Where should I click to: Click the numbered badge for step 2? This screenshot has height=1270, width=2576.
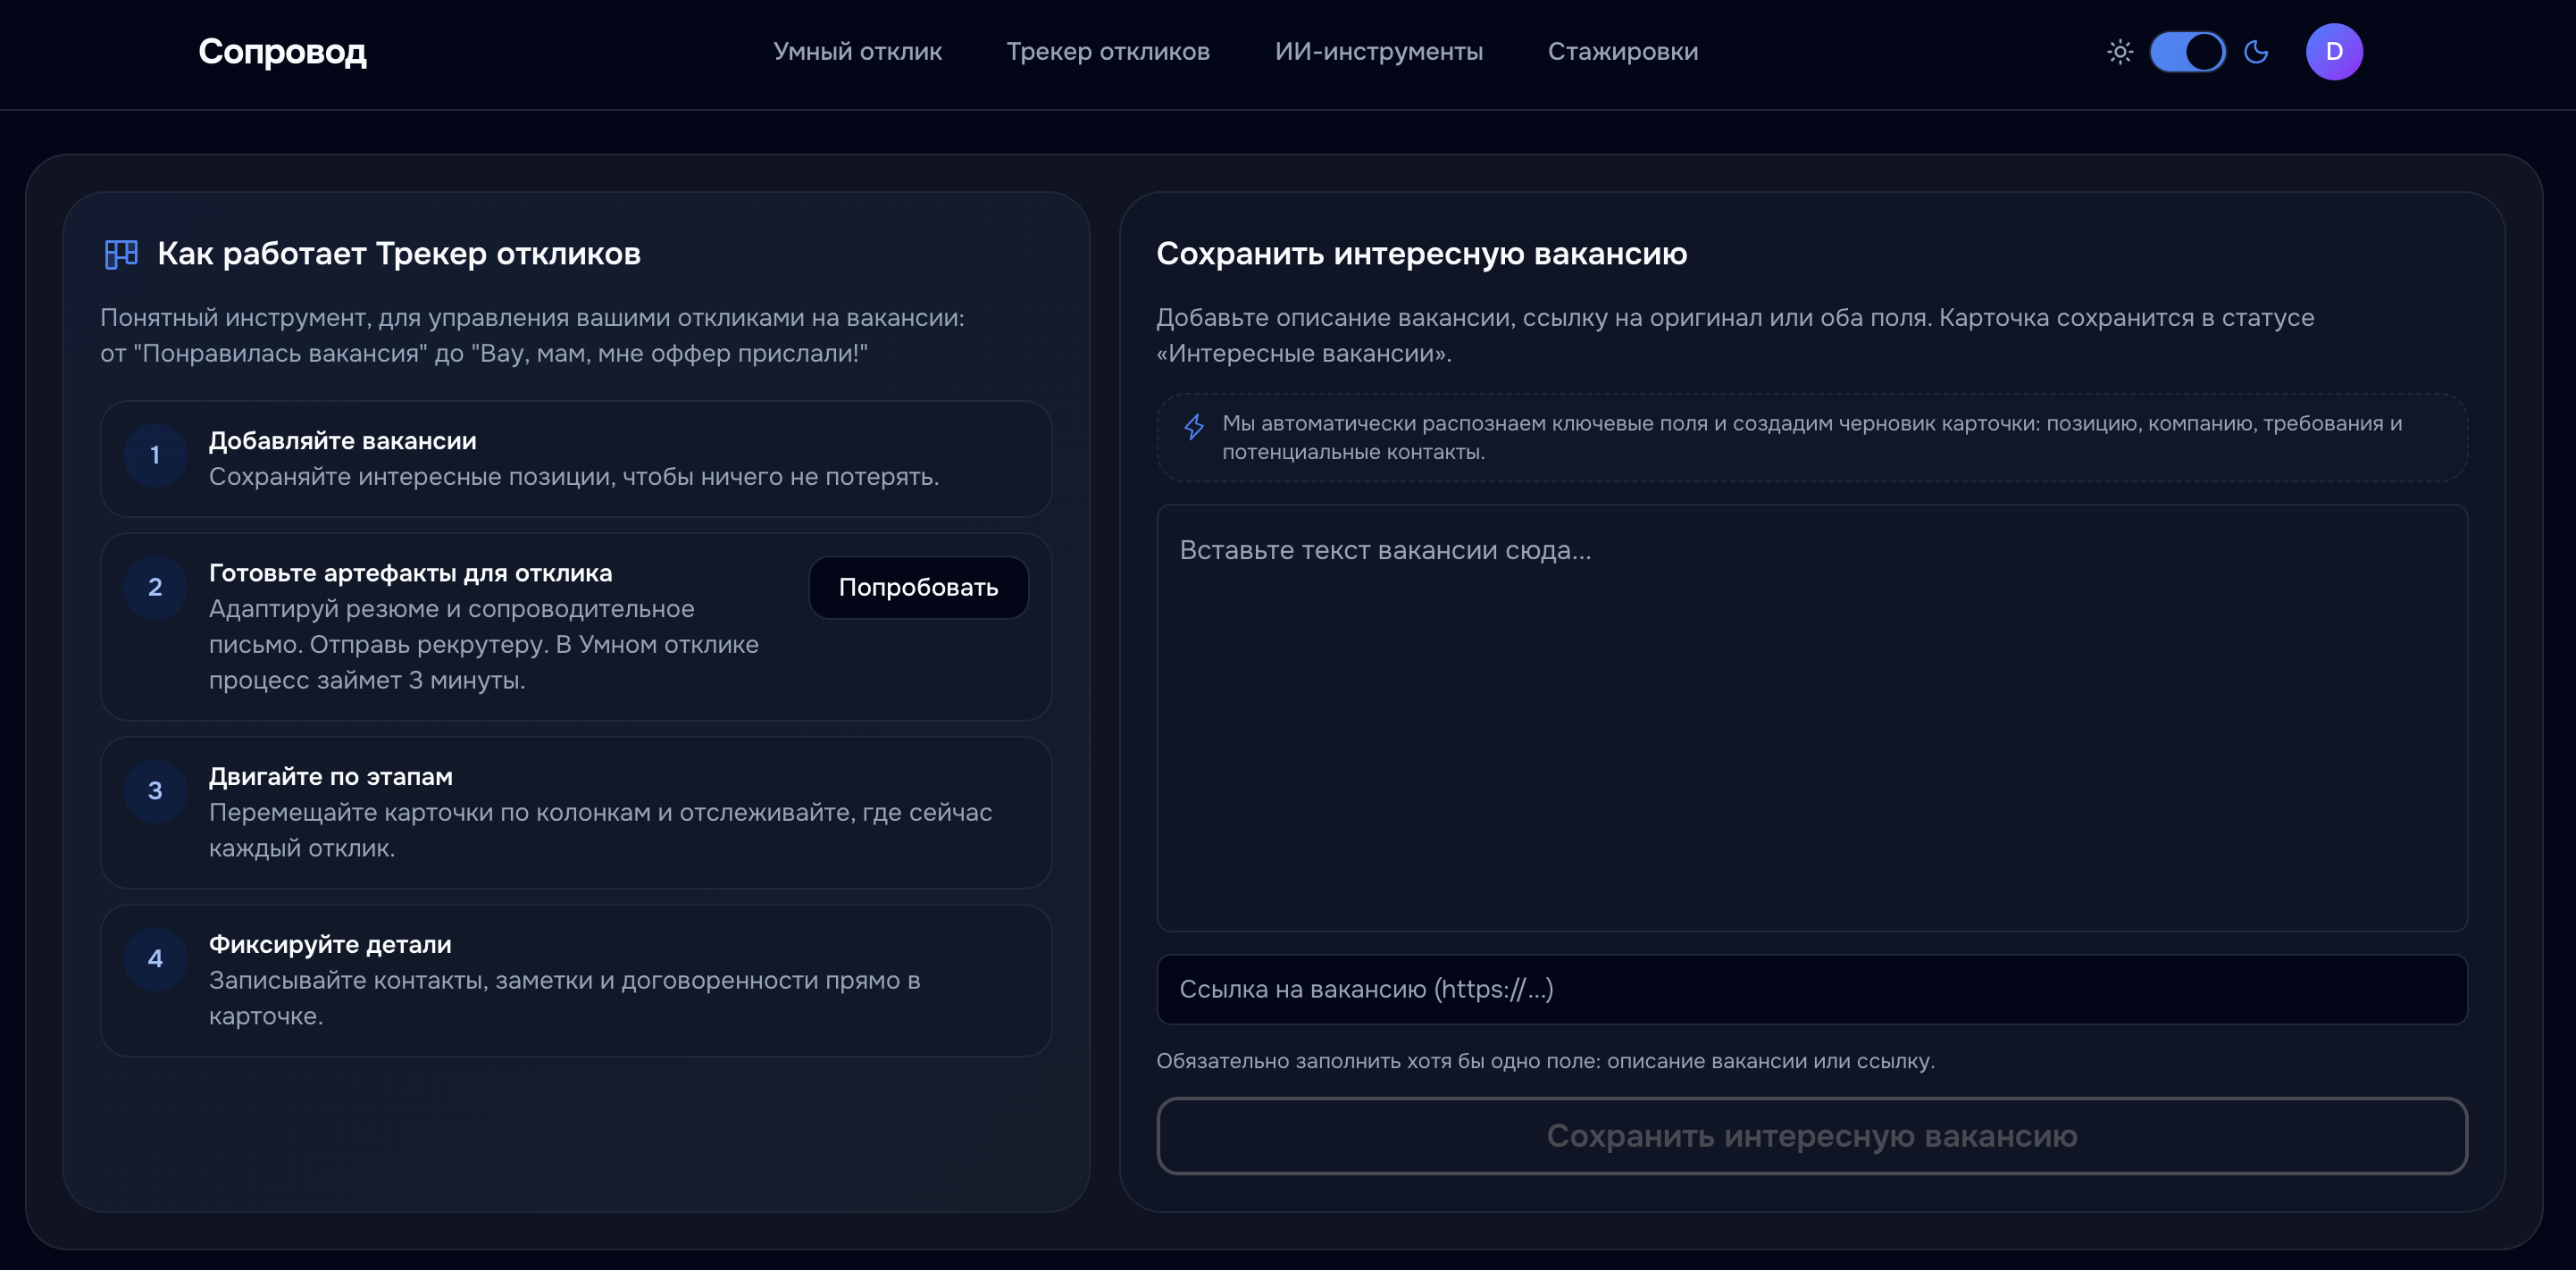click(155, 588)
